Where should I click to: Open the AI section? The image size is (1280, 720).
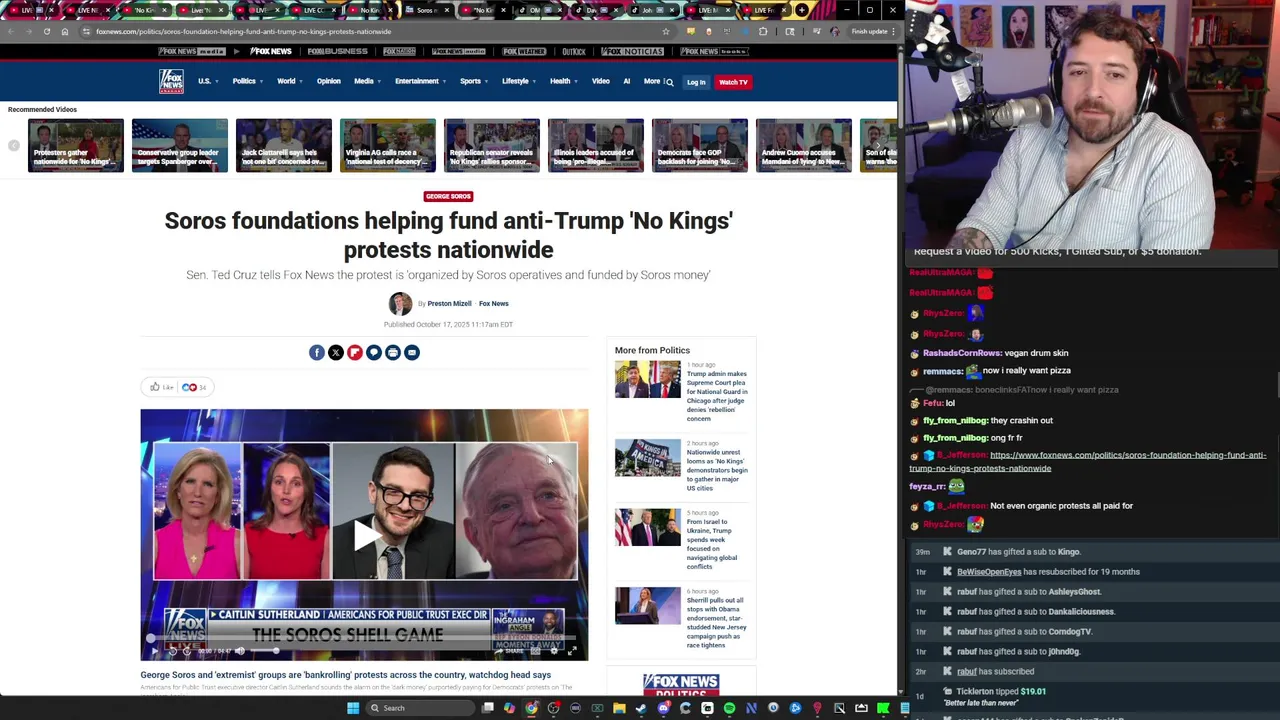pos(627,81)
